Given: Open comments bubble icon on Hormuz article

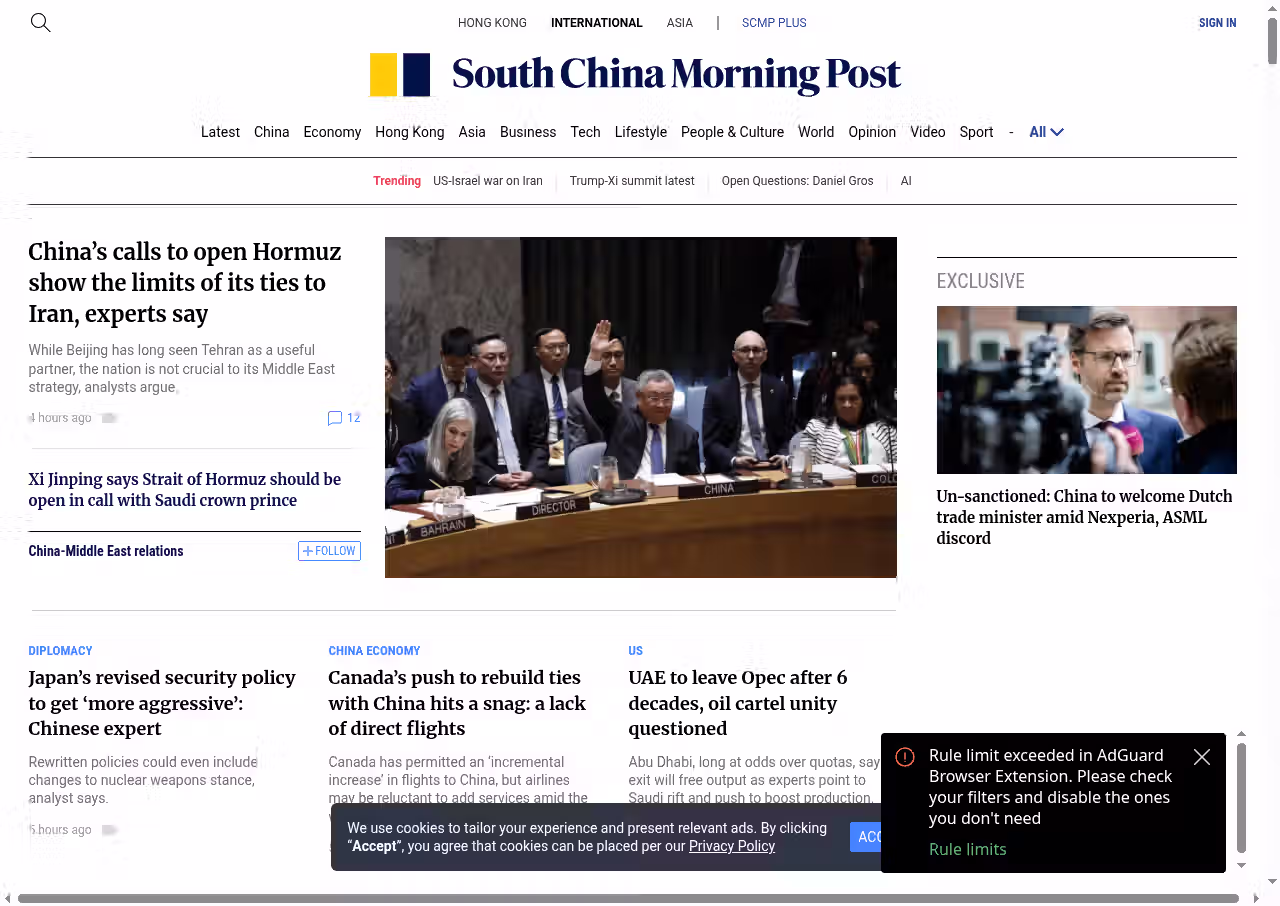Looking at the screenshot, I should point(335,418).
